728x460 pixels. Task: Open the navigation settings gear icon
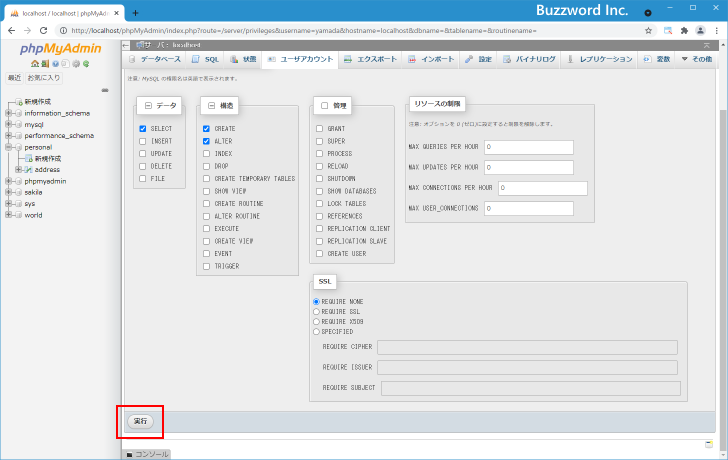(76, 64)
